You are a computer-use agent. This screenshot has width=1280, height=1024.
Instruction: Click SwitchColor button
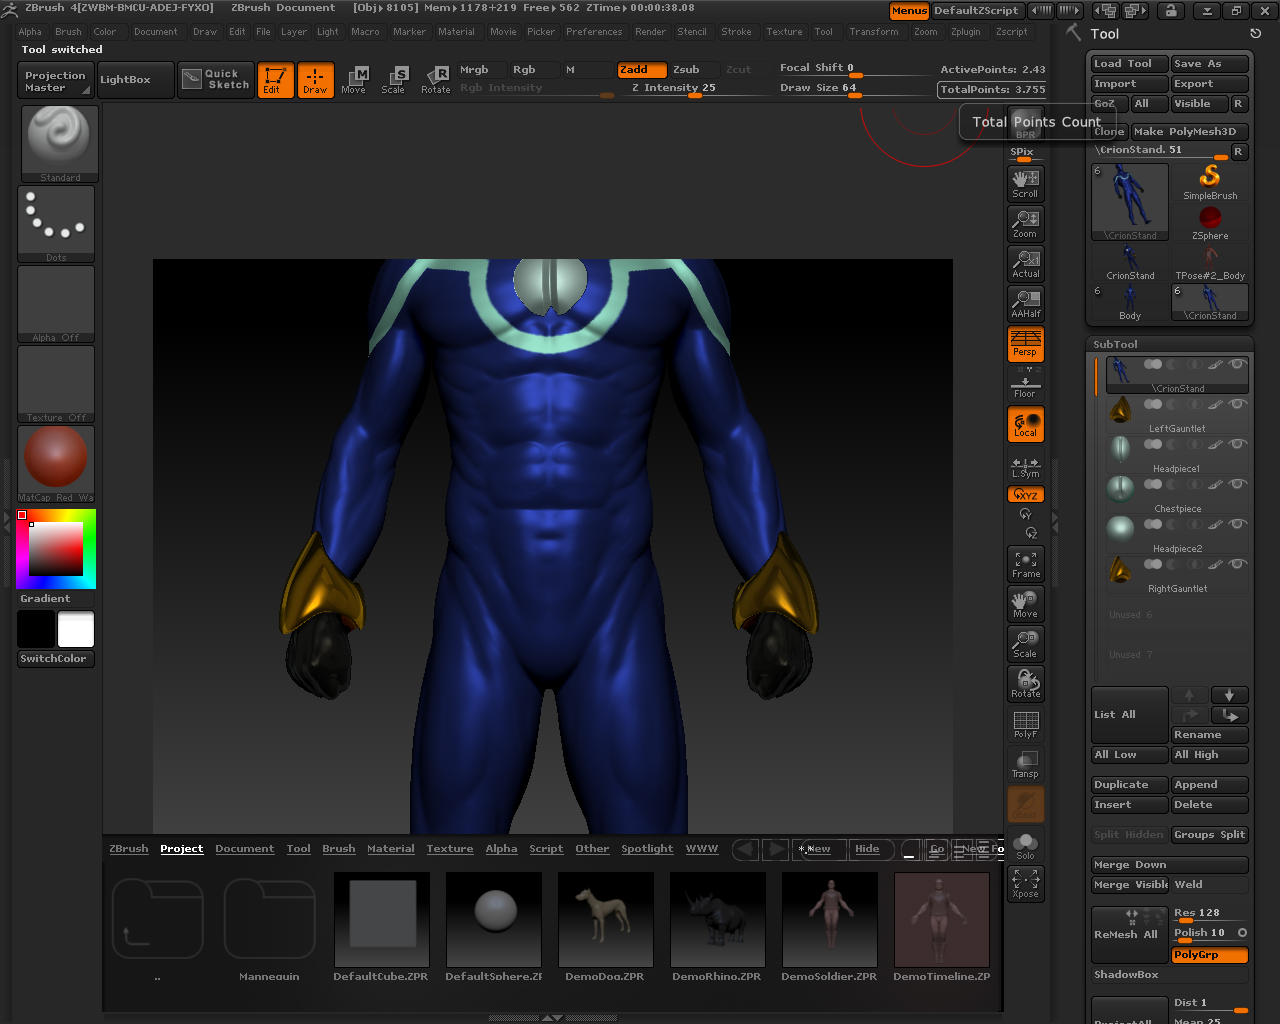tap(56, 659)
